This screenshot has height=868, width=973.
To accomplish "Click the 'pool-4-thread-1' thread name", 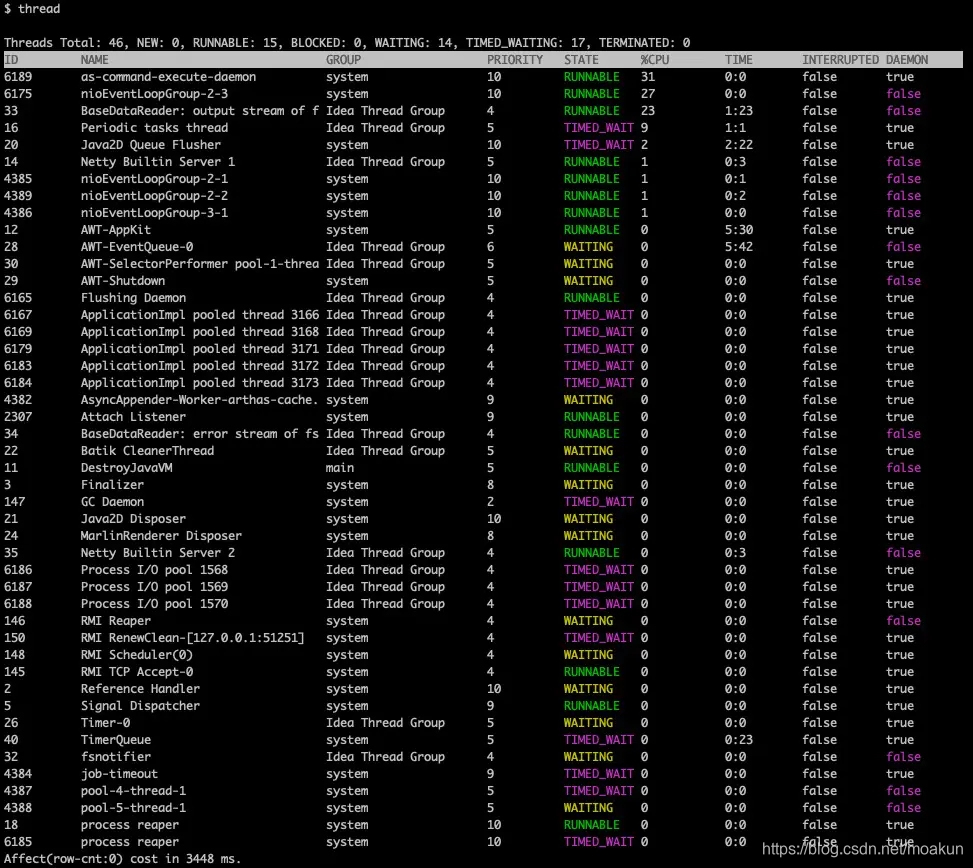I will [x=133, y=791].
